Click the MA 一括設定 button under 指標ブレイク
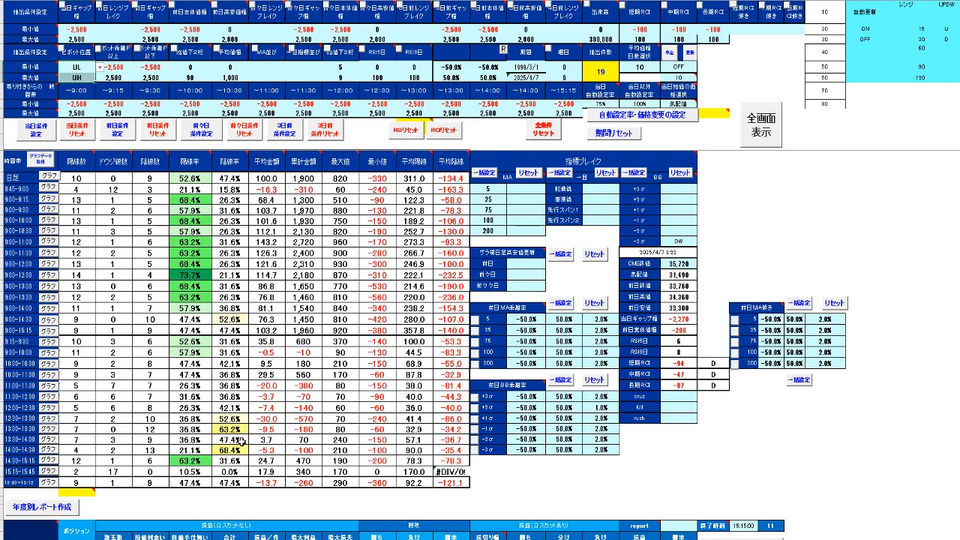 484,173
